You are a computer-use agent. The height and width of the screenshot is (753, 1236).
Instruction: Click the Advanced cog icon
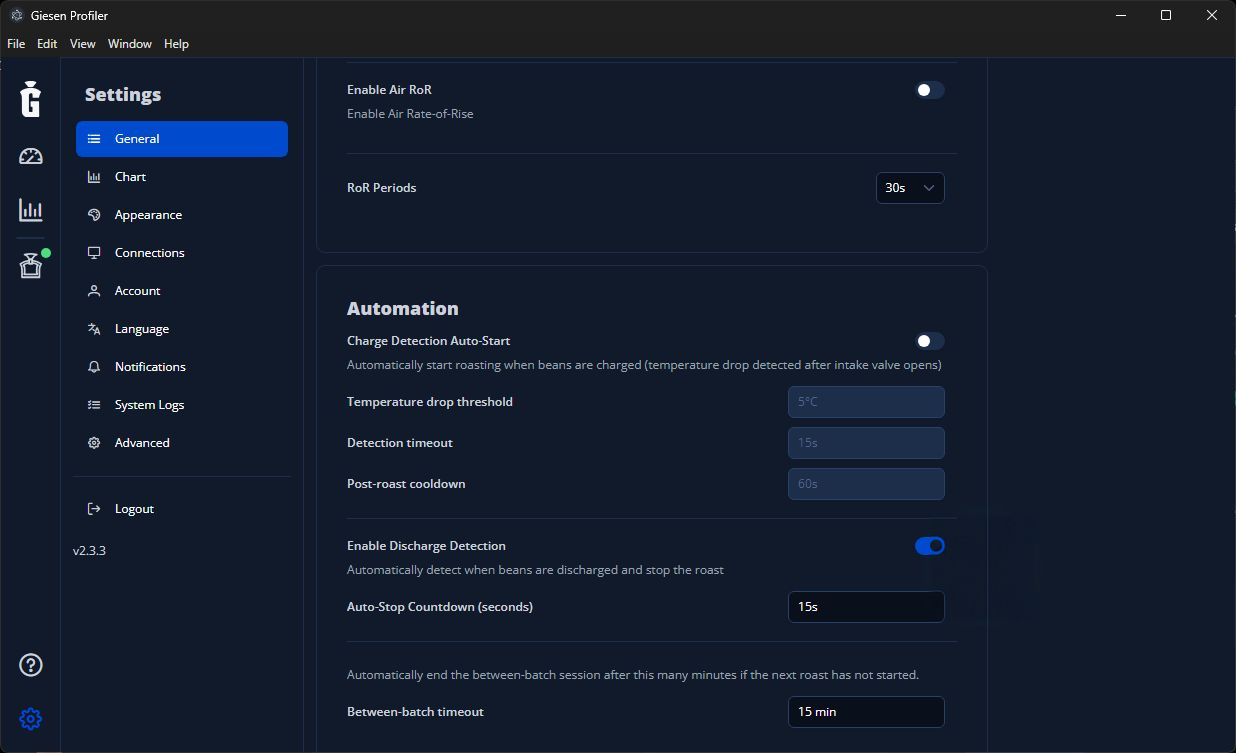pos(94,443)
